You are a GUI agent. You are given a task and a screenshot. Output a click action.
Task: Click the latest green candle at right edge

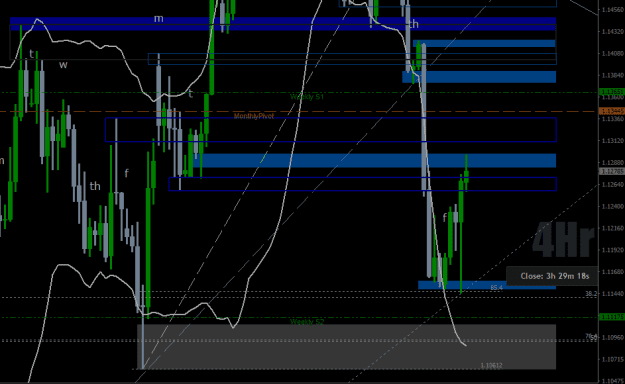(466, 174)
